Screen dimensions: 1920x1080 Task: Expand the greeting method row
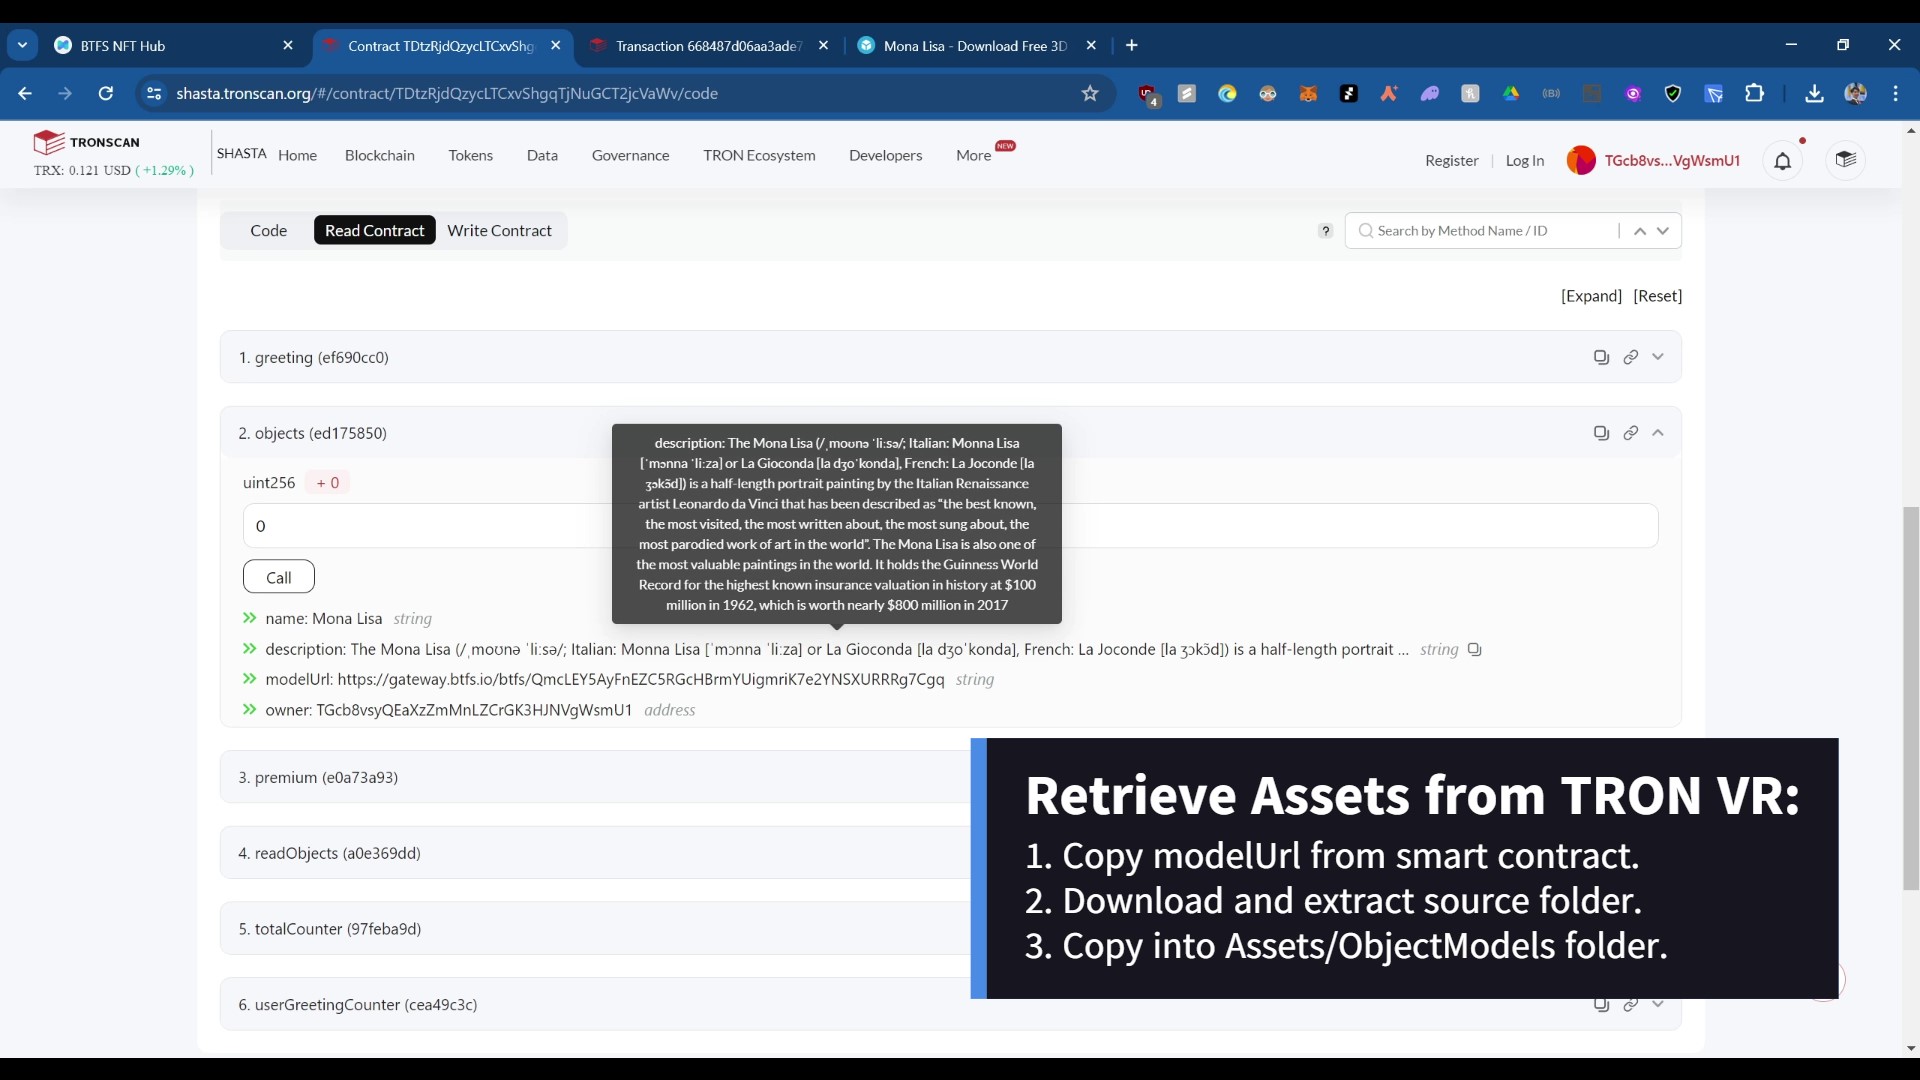(1658, 357)
